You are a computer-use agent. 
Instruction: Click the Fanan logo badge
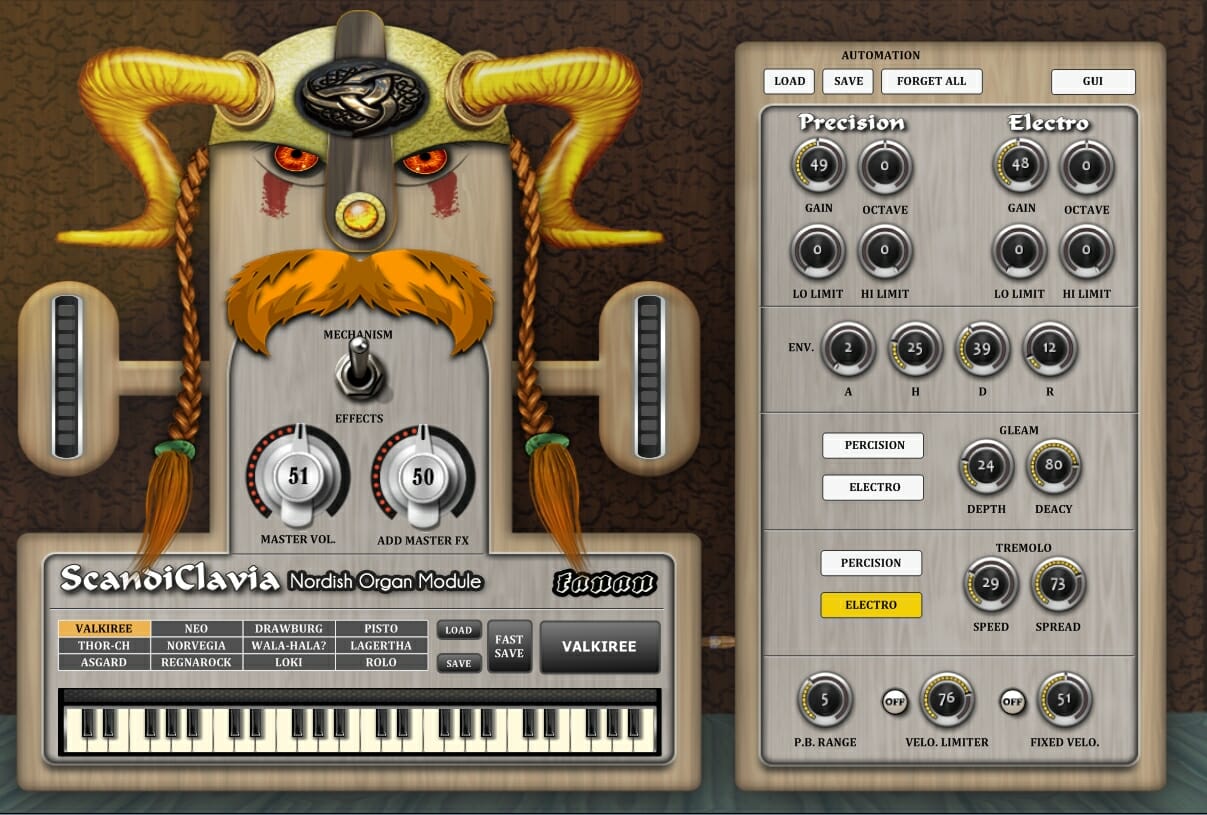click(603, 583)
